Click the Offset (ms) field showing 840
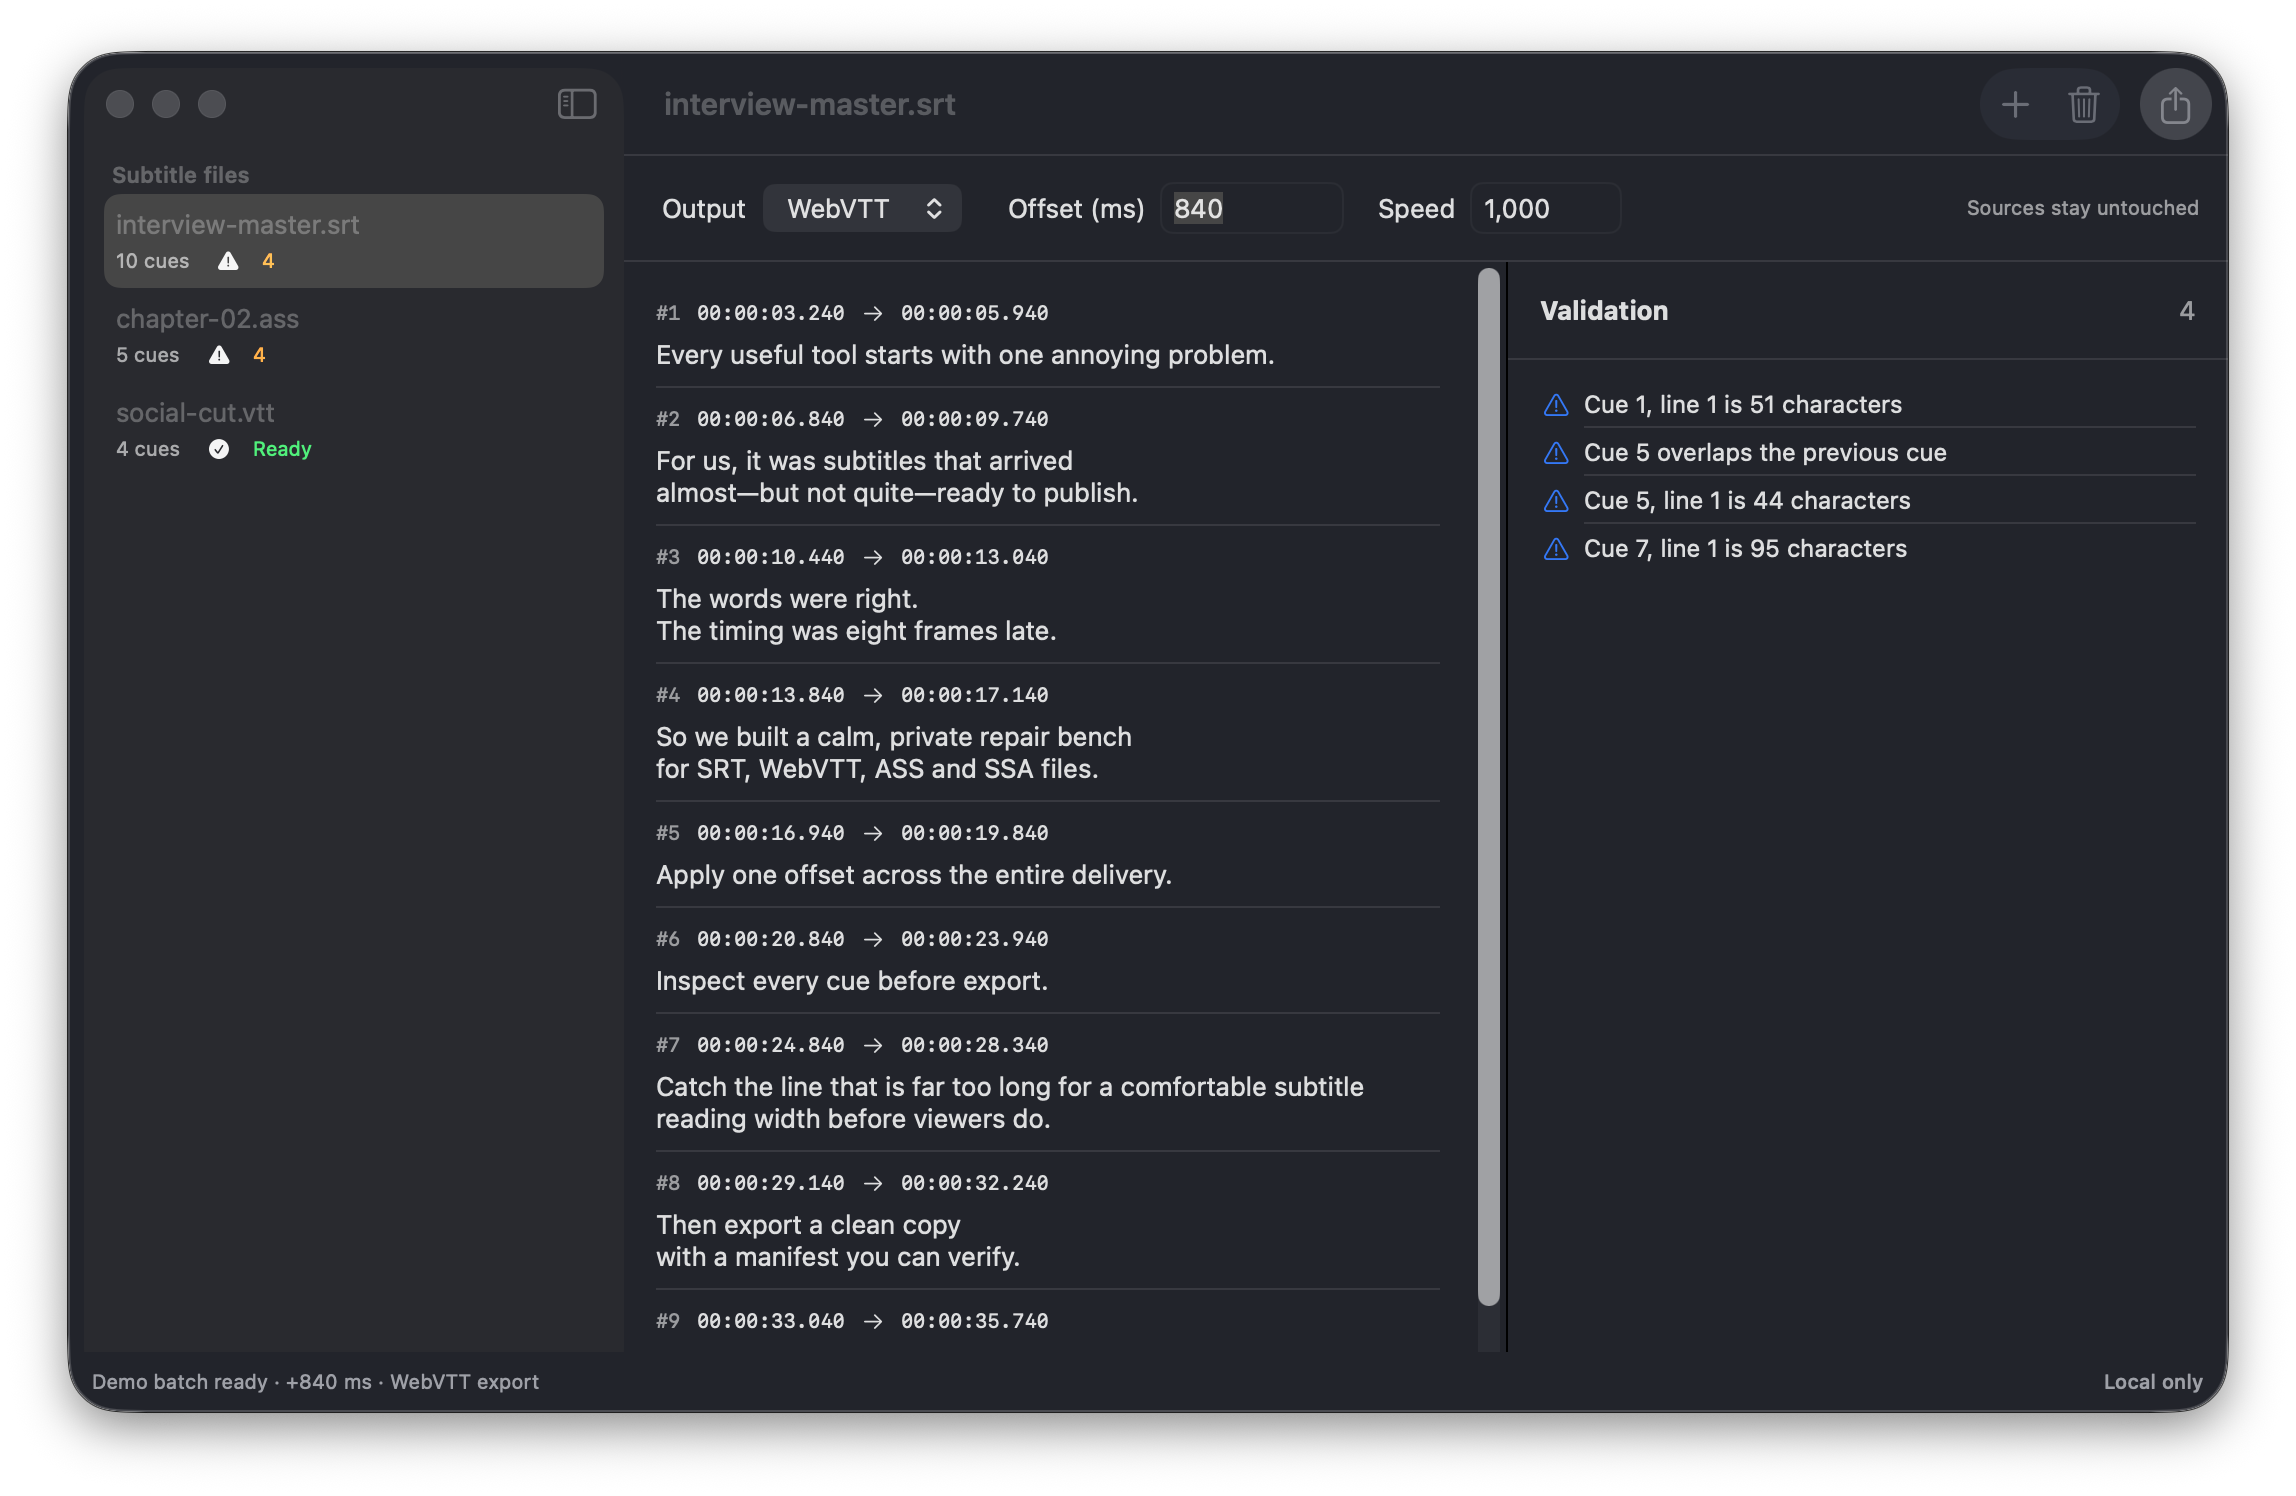This screenshot has width=2296, height=1496. (1251, 208)
